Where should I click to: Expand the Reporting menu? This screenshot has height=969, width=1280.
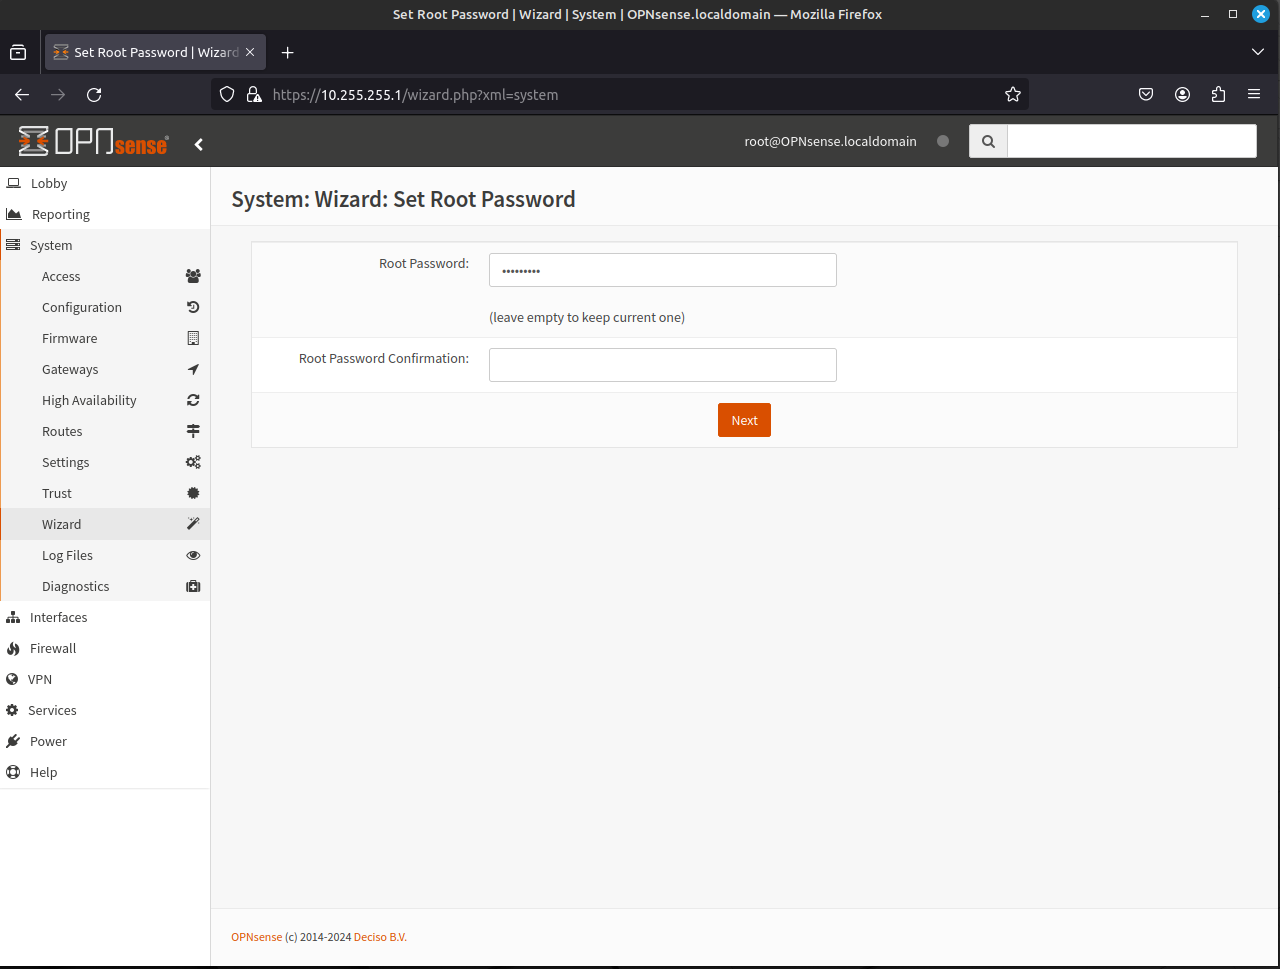coord(105,214)
